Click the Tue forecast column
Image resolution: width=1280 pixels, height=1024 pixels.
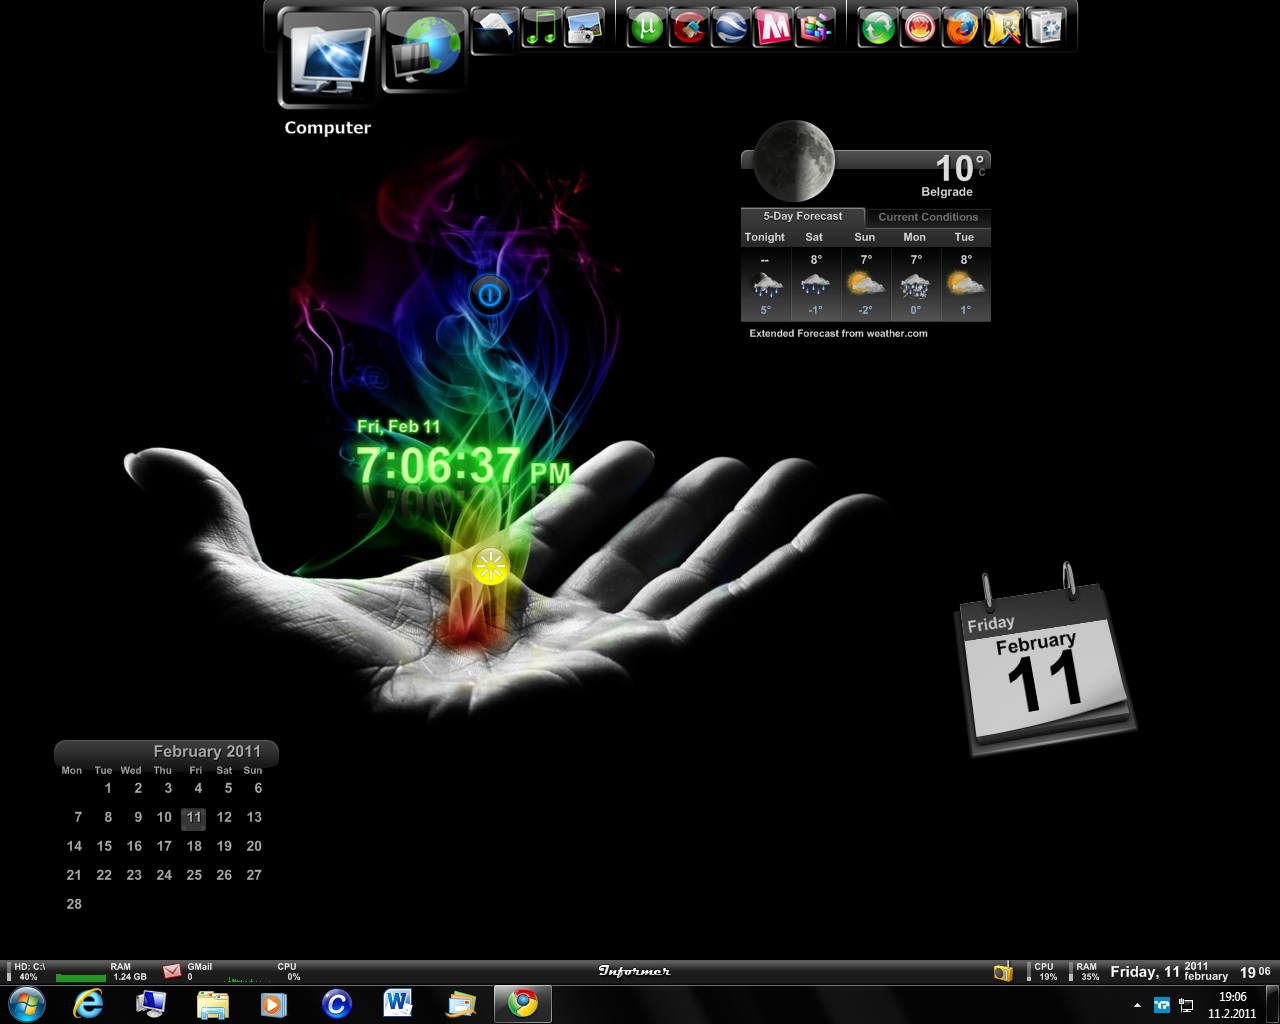[x=965, y=275]
